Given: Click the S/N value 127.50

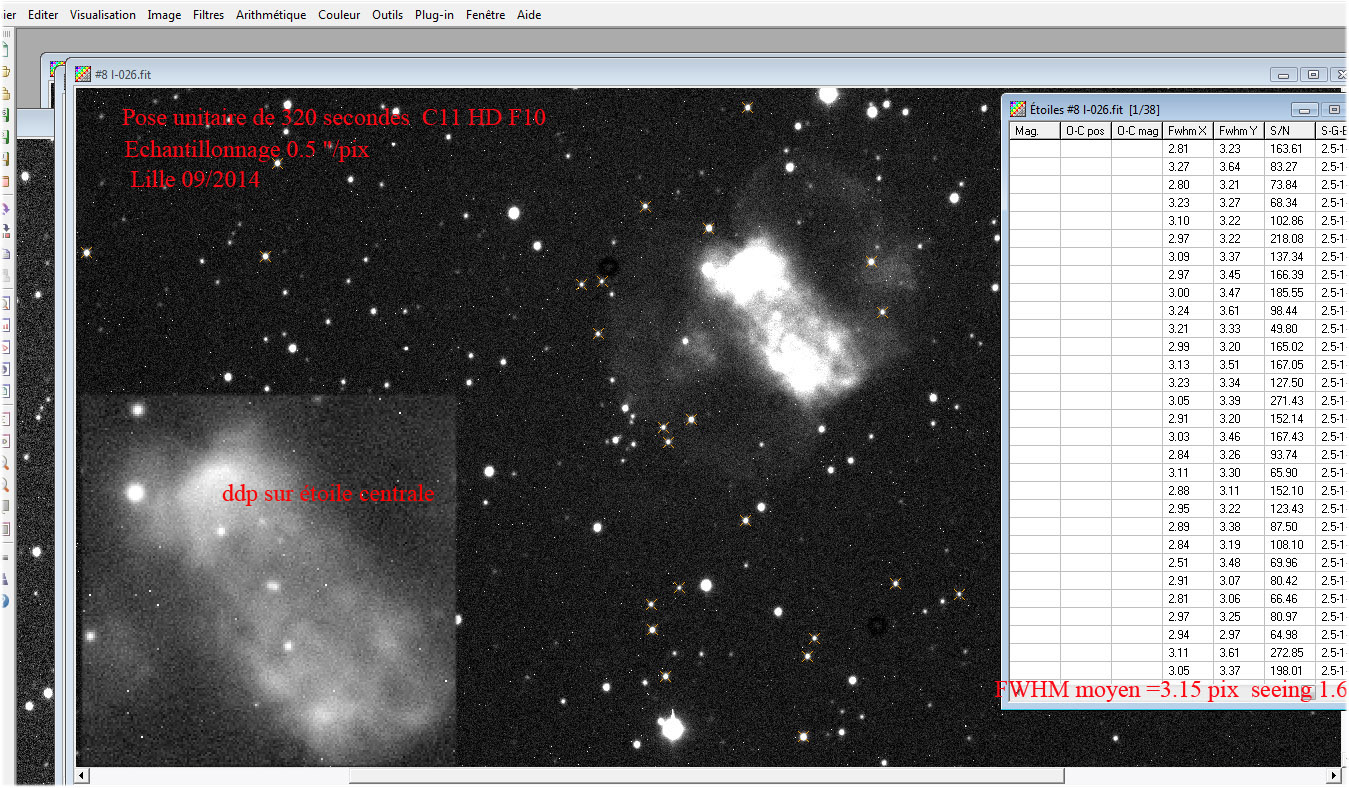Looking at the screenshot, I should coord(1292,383).
